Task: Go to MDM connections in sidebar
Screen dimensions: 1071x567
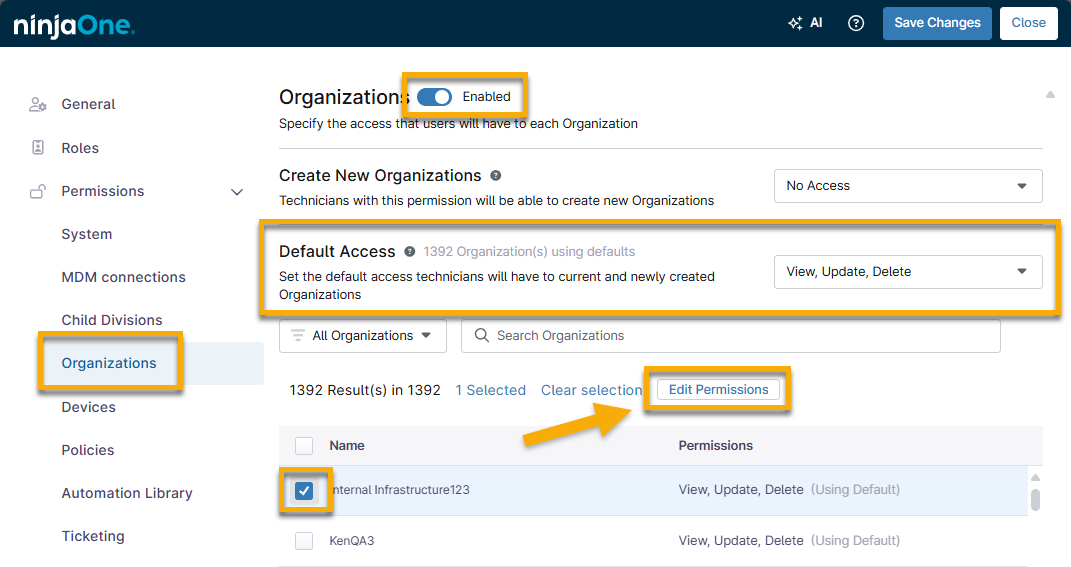Action: [123, 277]
